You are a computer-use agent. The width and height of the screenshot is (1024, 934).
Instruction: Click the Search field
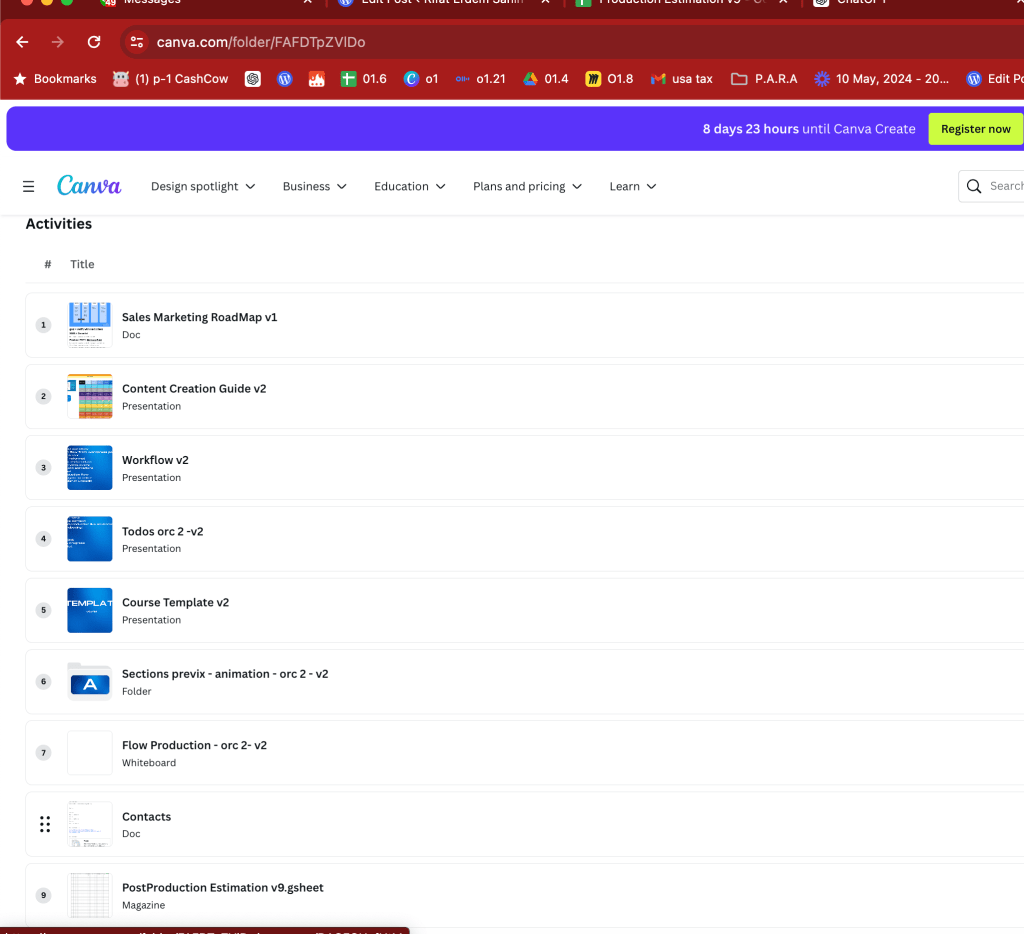pyautogui.click(x=991, y=186)
